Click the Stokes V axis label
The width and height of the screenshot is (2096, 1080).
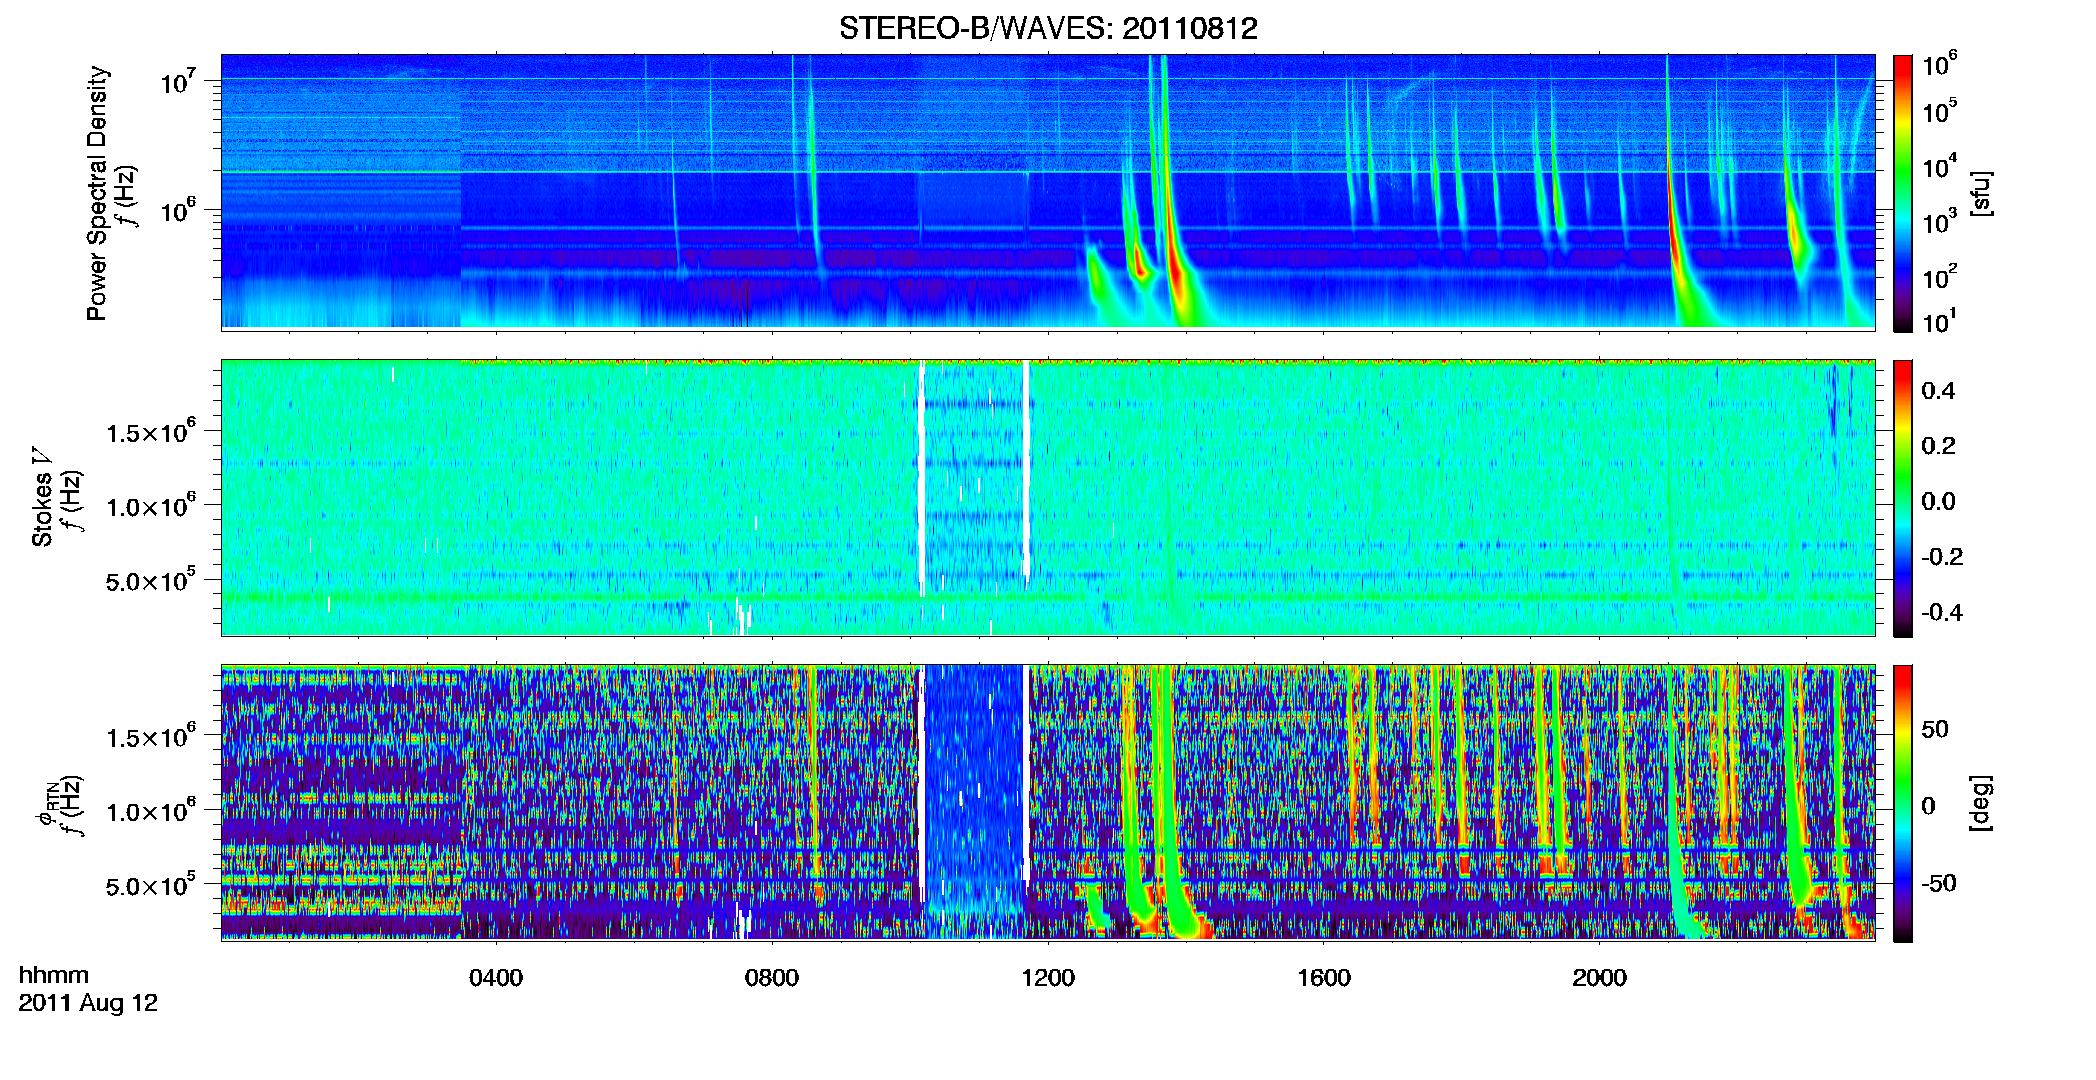point(43,497)
